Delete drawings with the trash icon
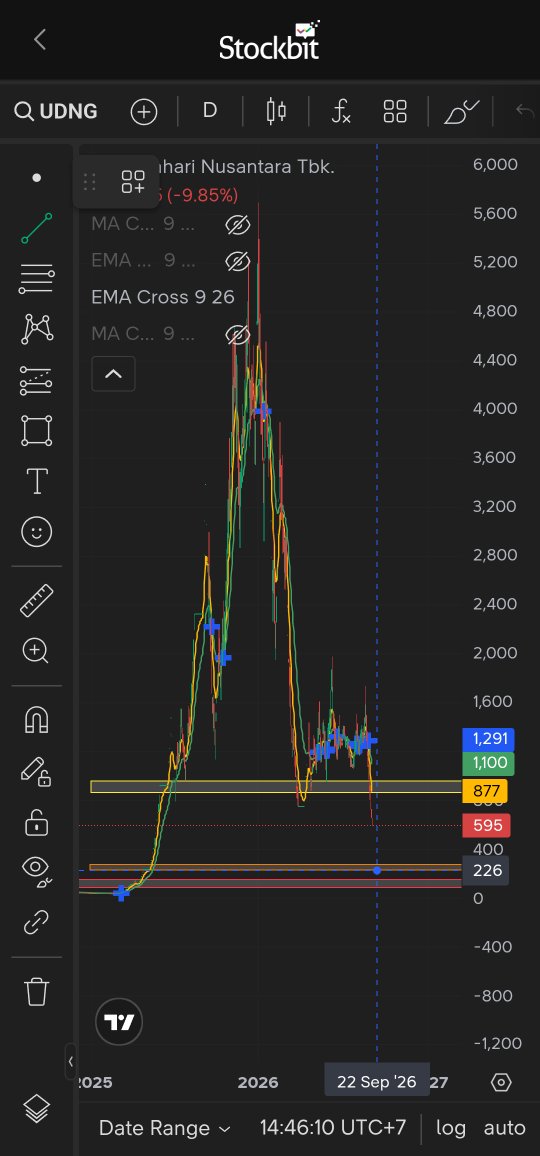The image size is (540, 1156). click(x=37, y=991)
